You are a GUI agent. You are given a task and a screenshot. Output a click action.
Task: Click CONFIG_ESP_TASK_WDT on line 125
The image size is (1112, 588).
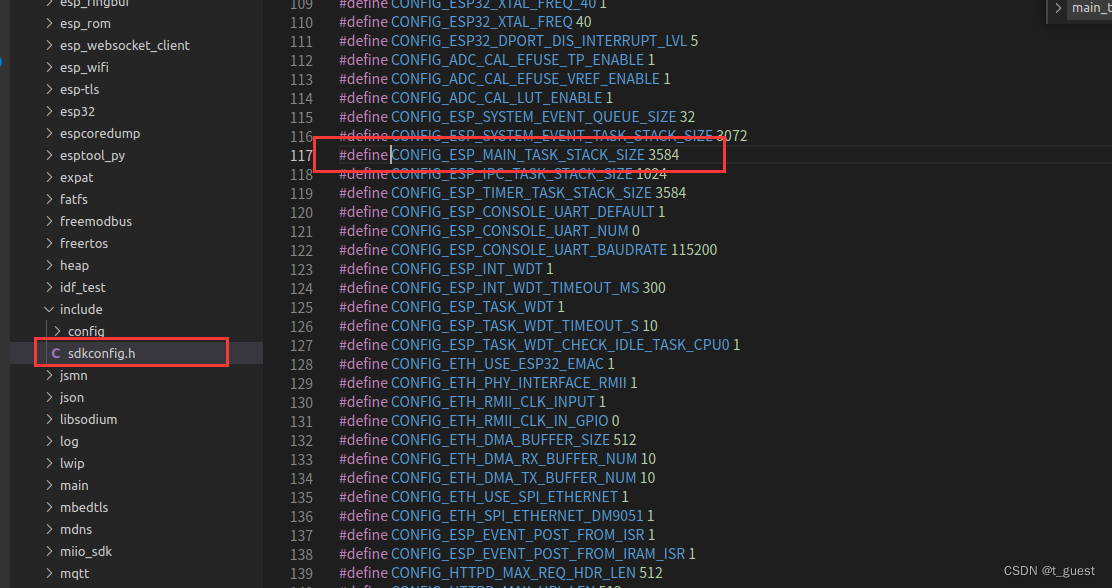[472, 306]
